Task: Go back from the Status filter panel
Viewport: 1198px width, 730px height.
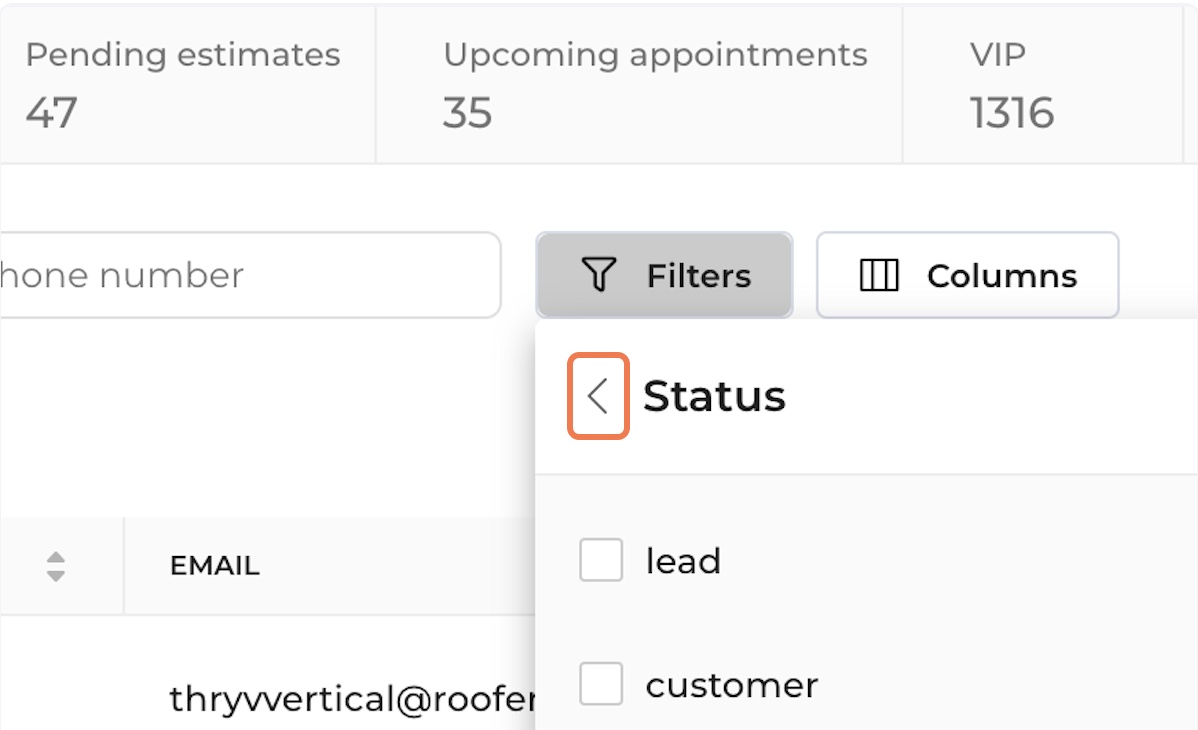Action: pyautogui.click(x=598, y=396)
